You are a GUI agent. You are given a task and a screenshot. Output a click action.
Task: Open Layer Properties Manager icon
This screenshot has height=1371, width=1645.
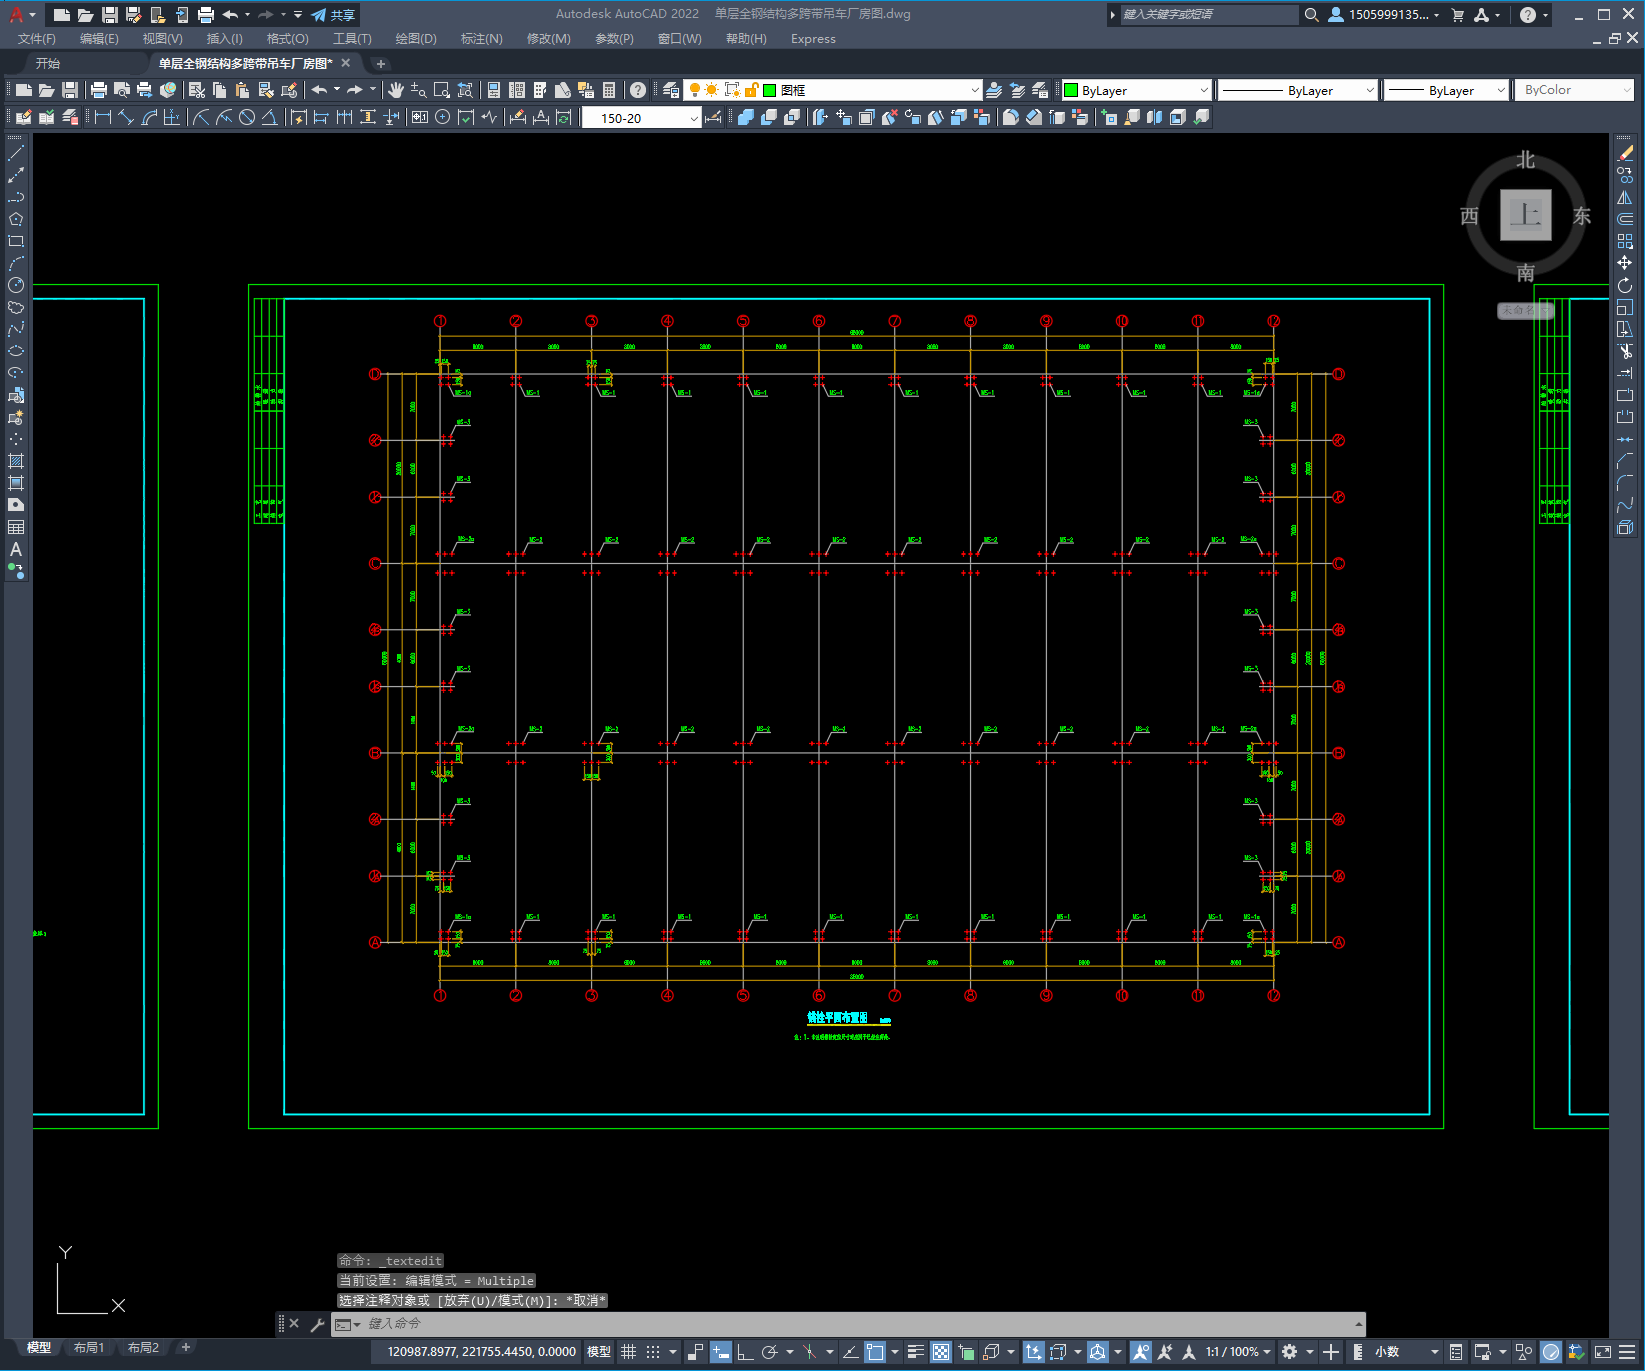coord(671,90)
